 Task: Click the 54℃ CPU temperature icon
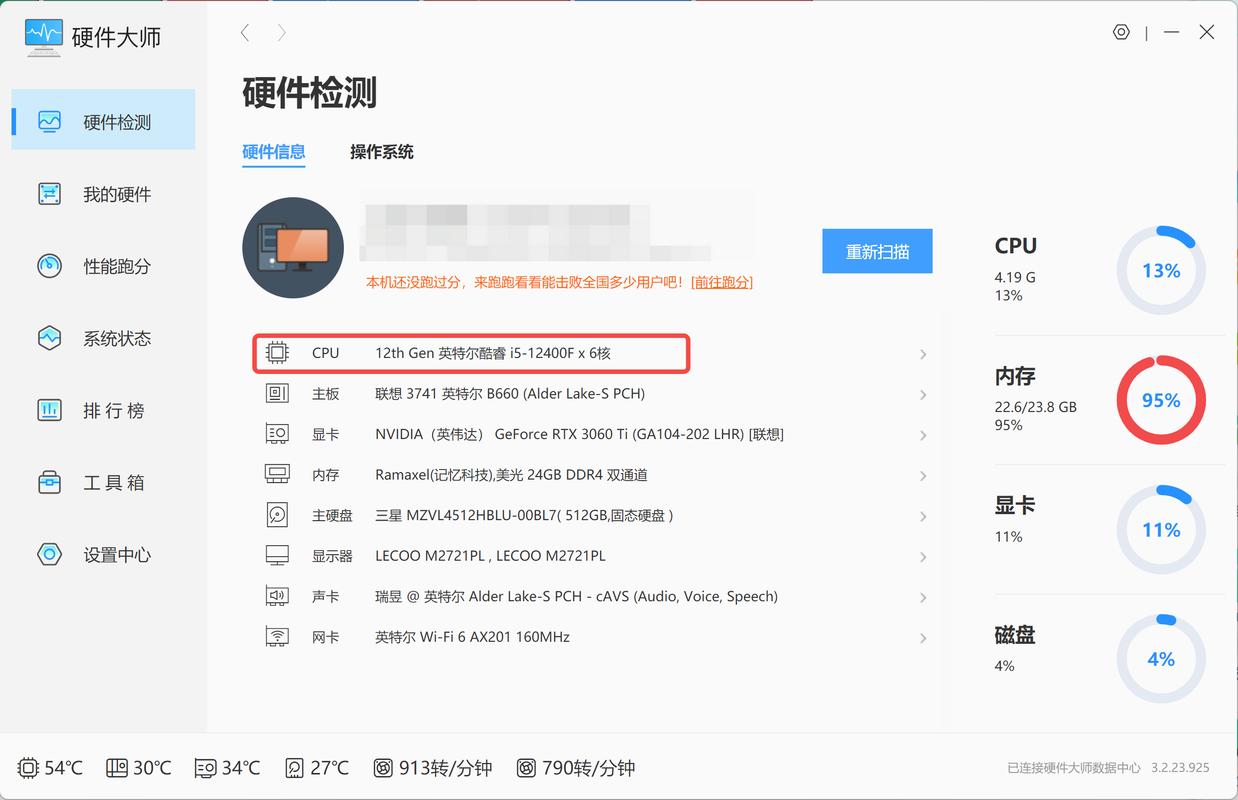pos(29,767)
